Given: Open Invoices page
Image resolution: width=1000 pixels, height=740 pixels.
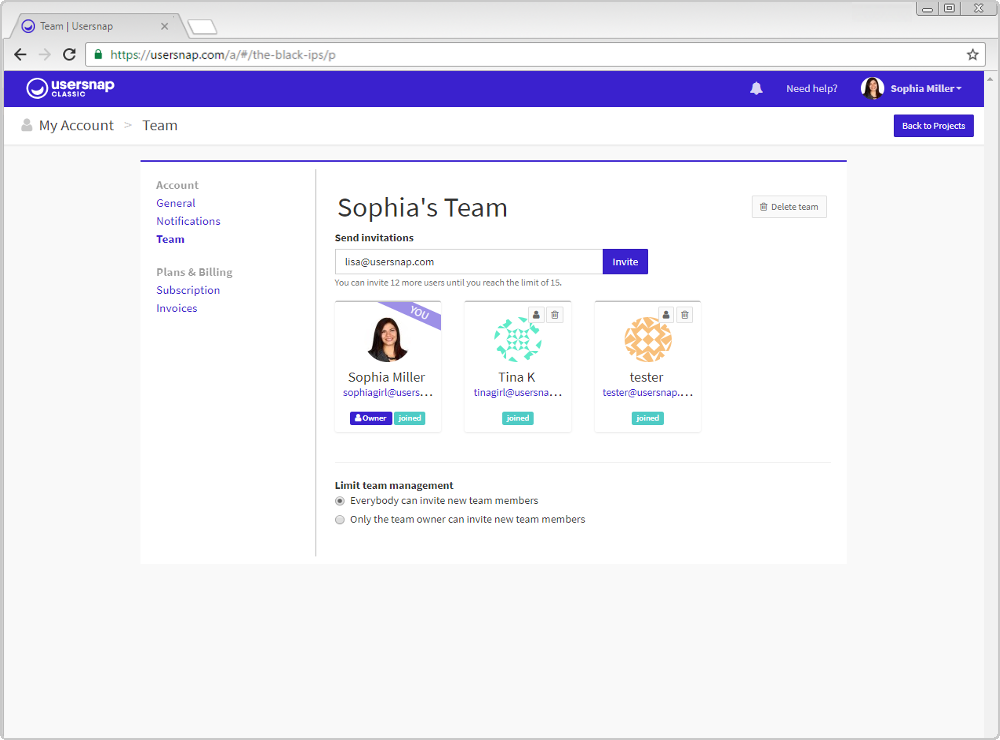Looking at the screenshot, I should click(177, 308).
